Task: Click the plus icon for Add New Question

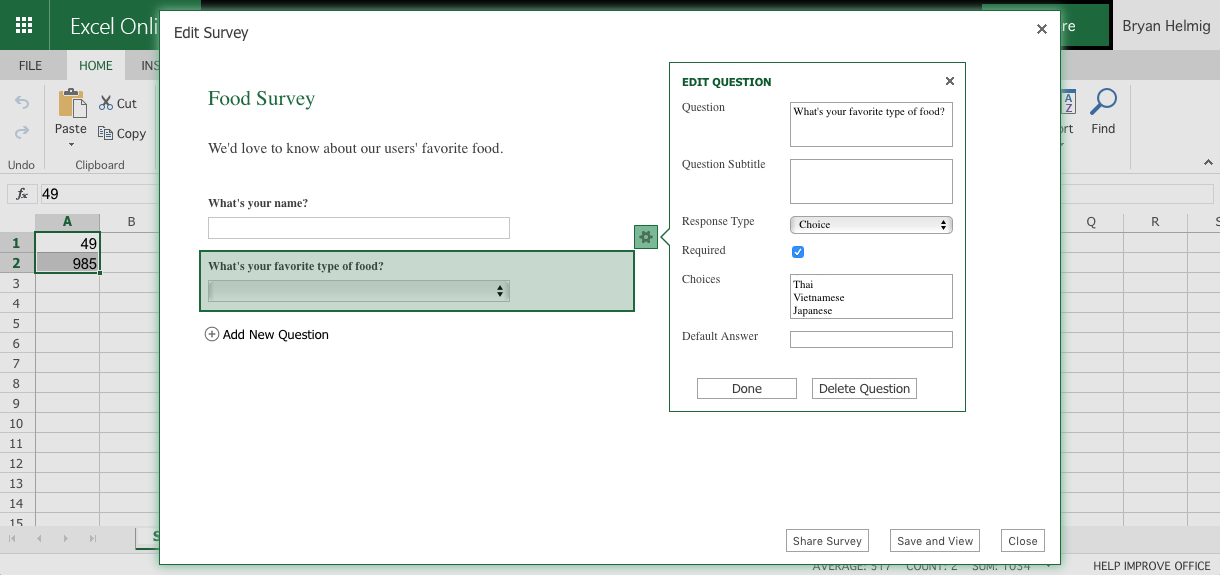Action: coord(212,335)
